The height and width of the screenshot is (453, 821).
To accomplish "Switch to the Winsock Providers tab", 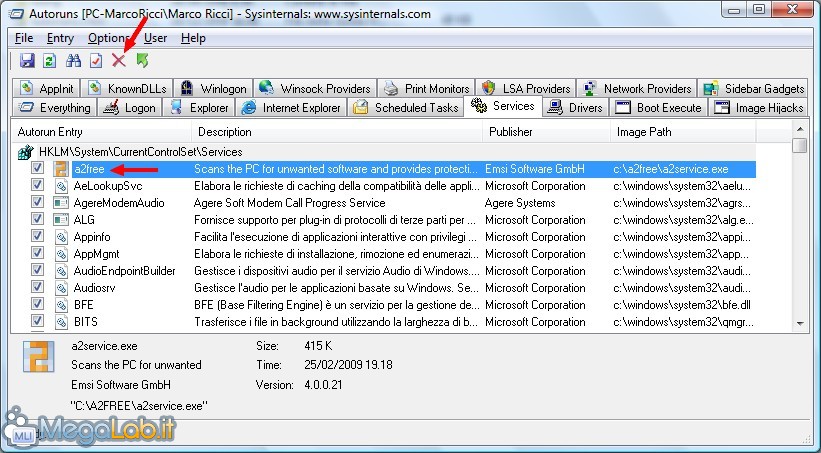I will [315, 89].
